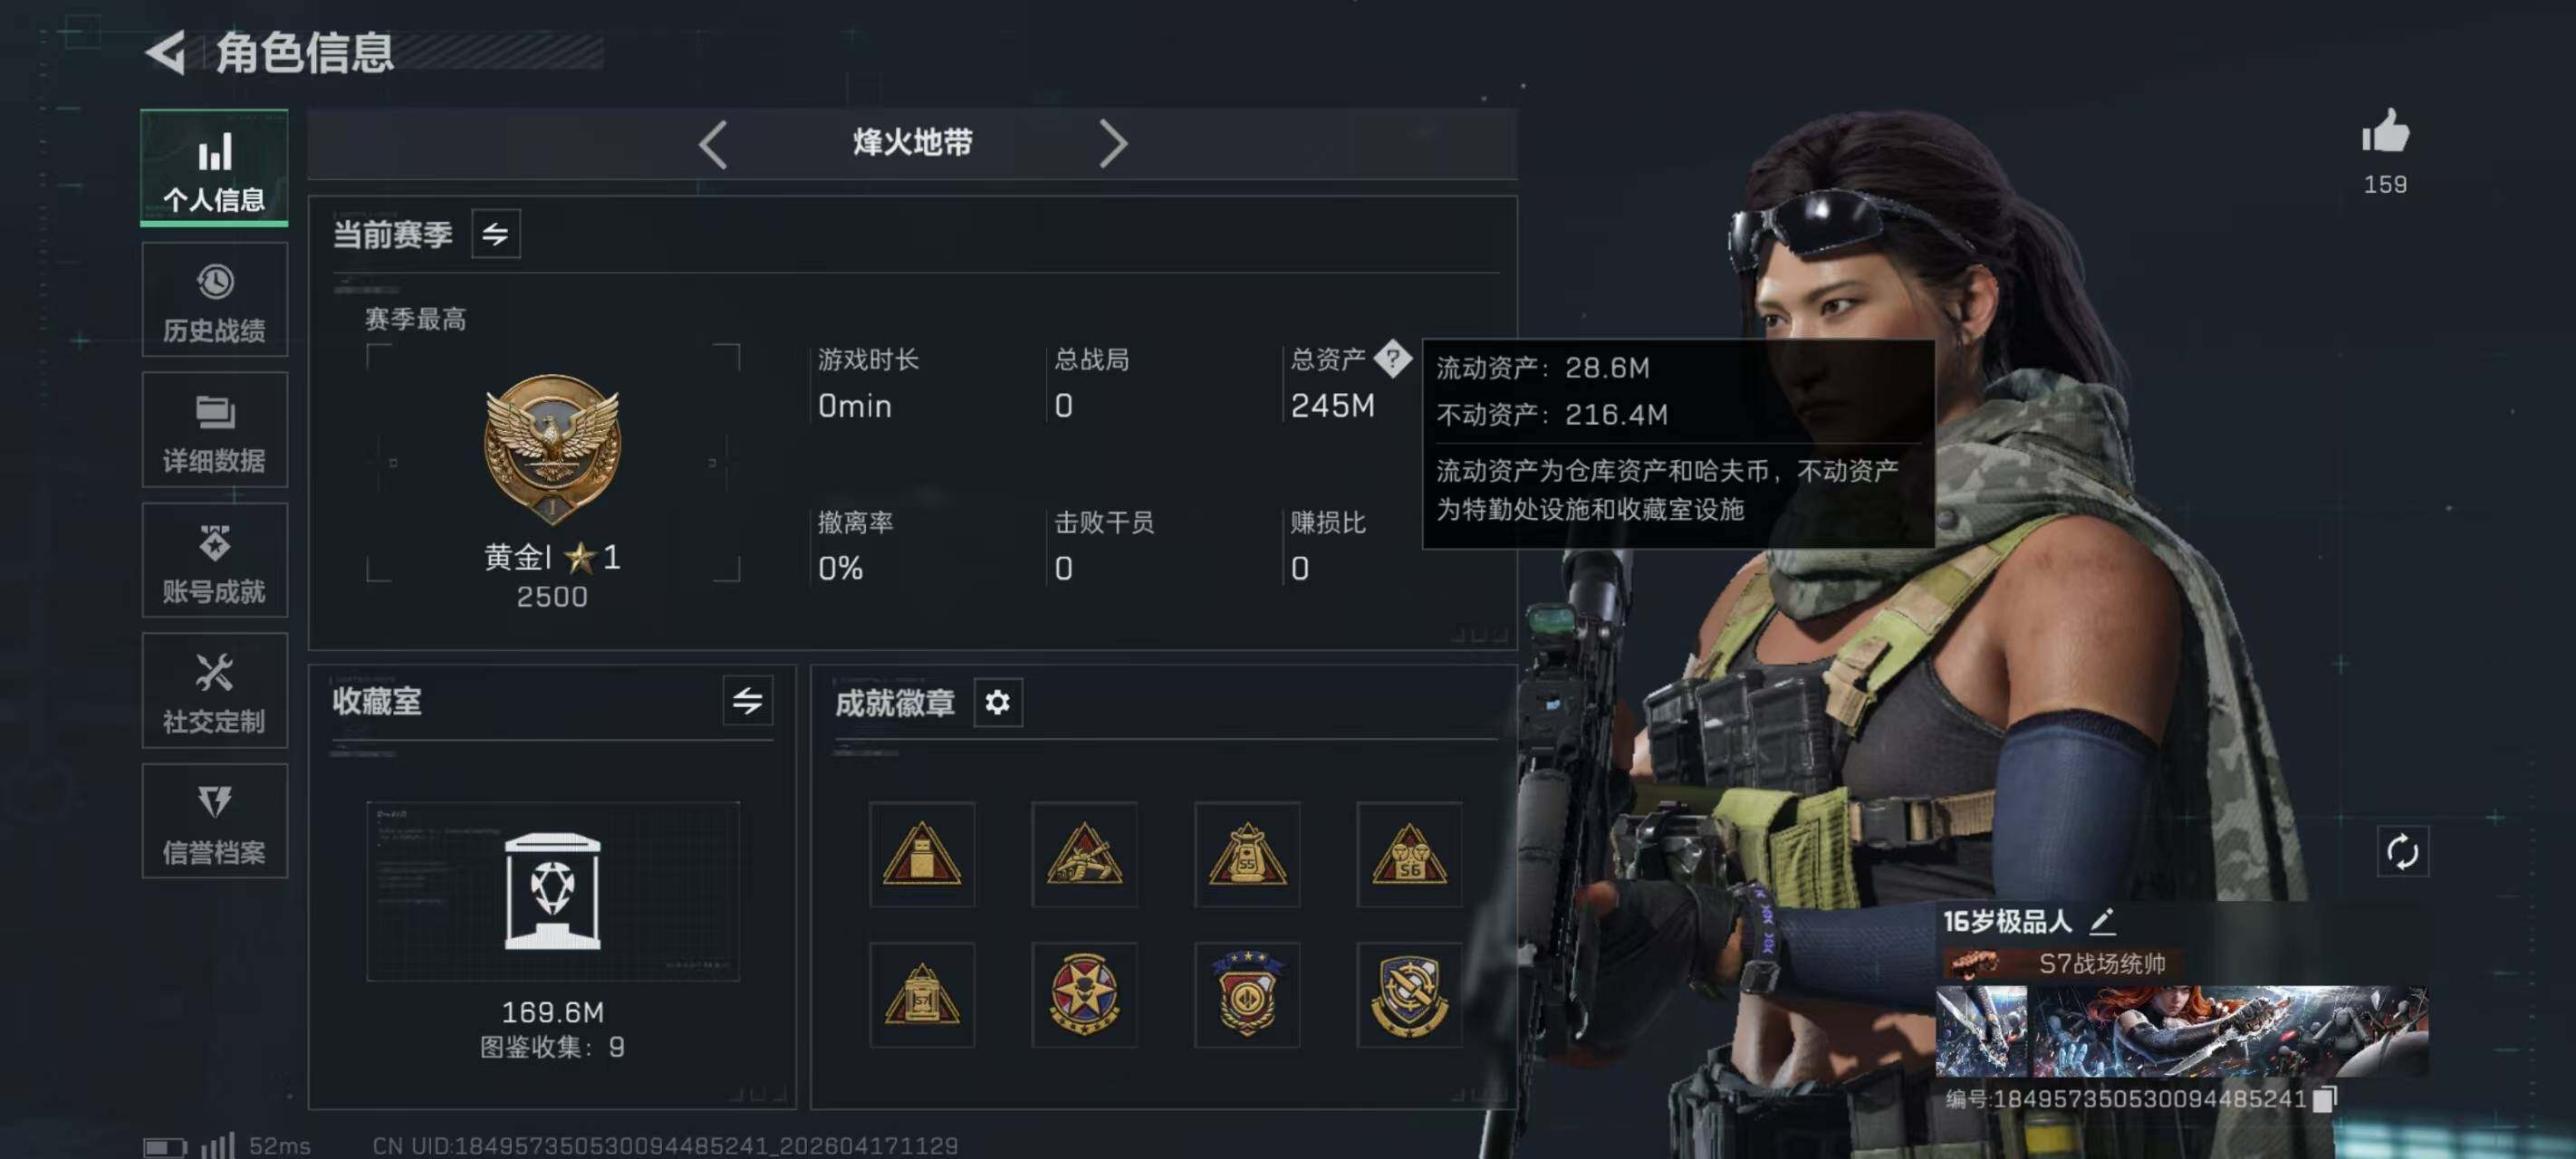2576x1159 pixels.
Task: Open 社交定制 in the sidebar
Action: coord(215,691)
